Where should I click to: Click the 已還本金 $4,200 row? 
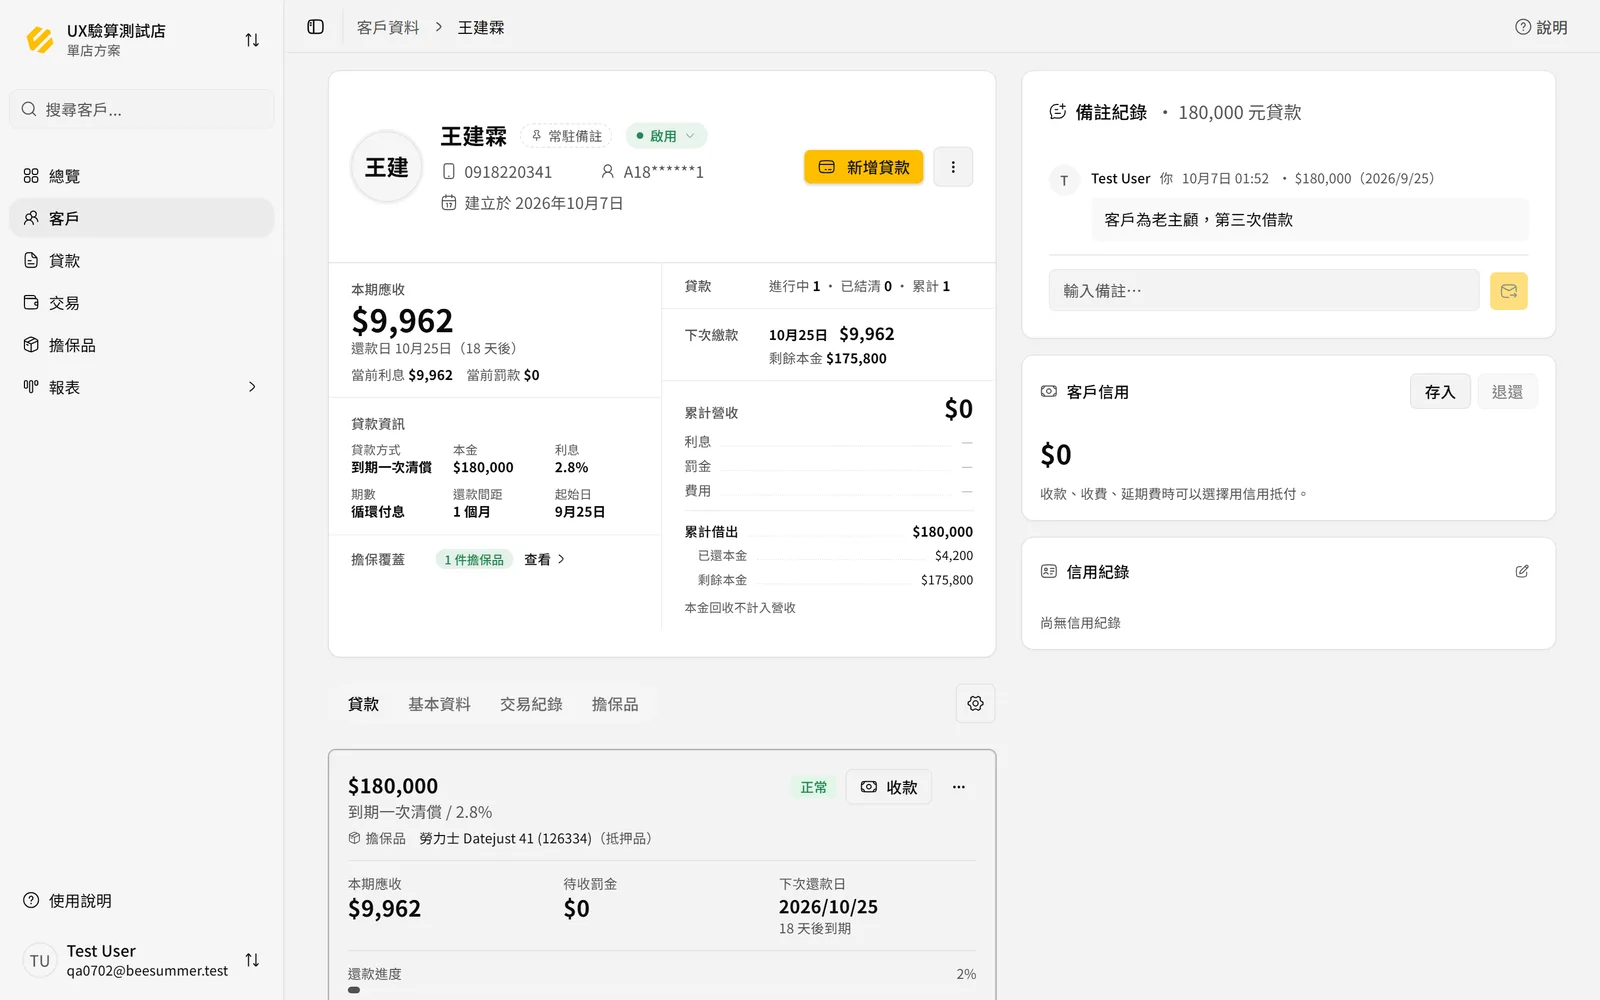835,556
